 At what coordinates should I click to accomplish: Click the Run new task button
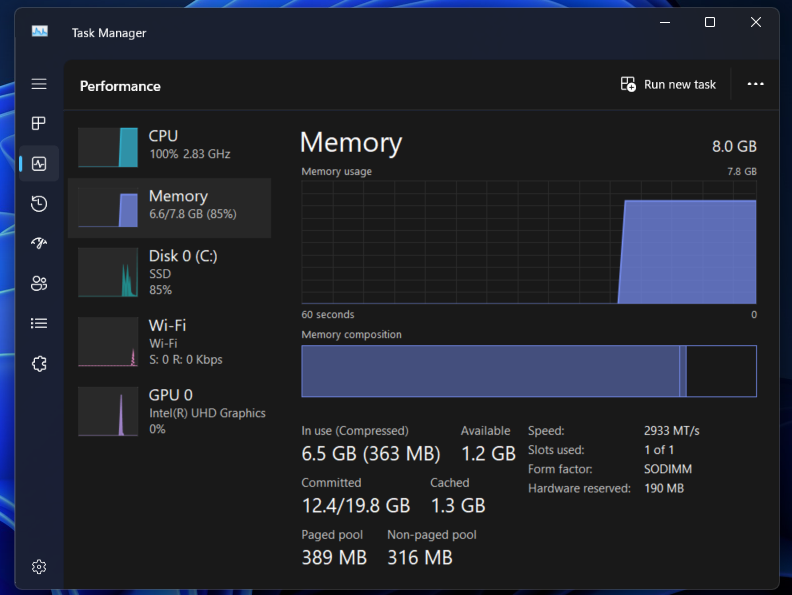click(x=668, y=85)
